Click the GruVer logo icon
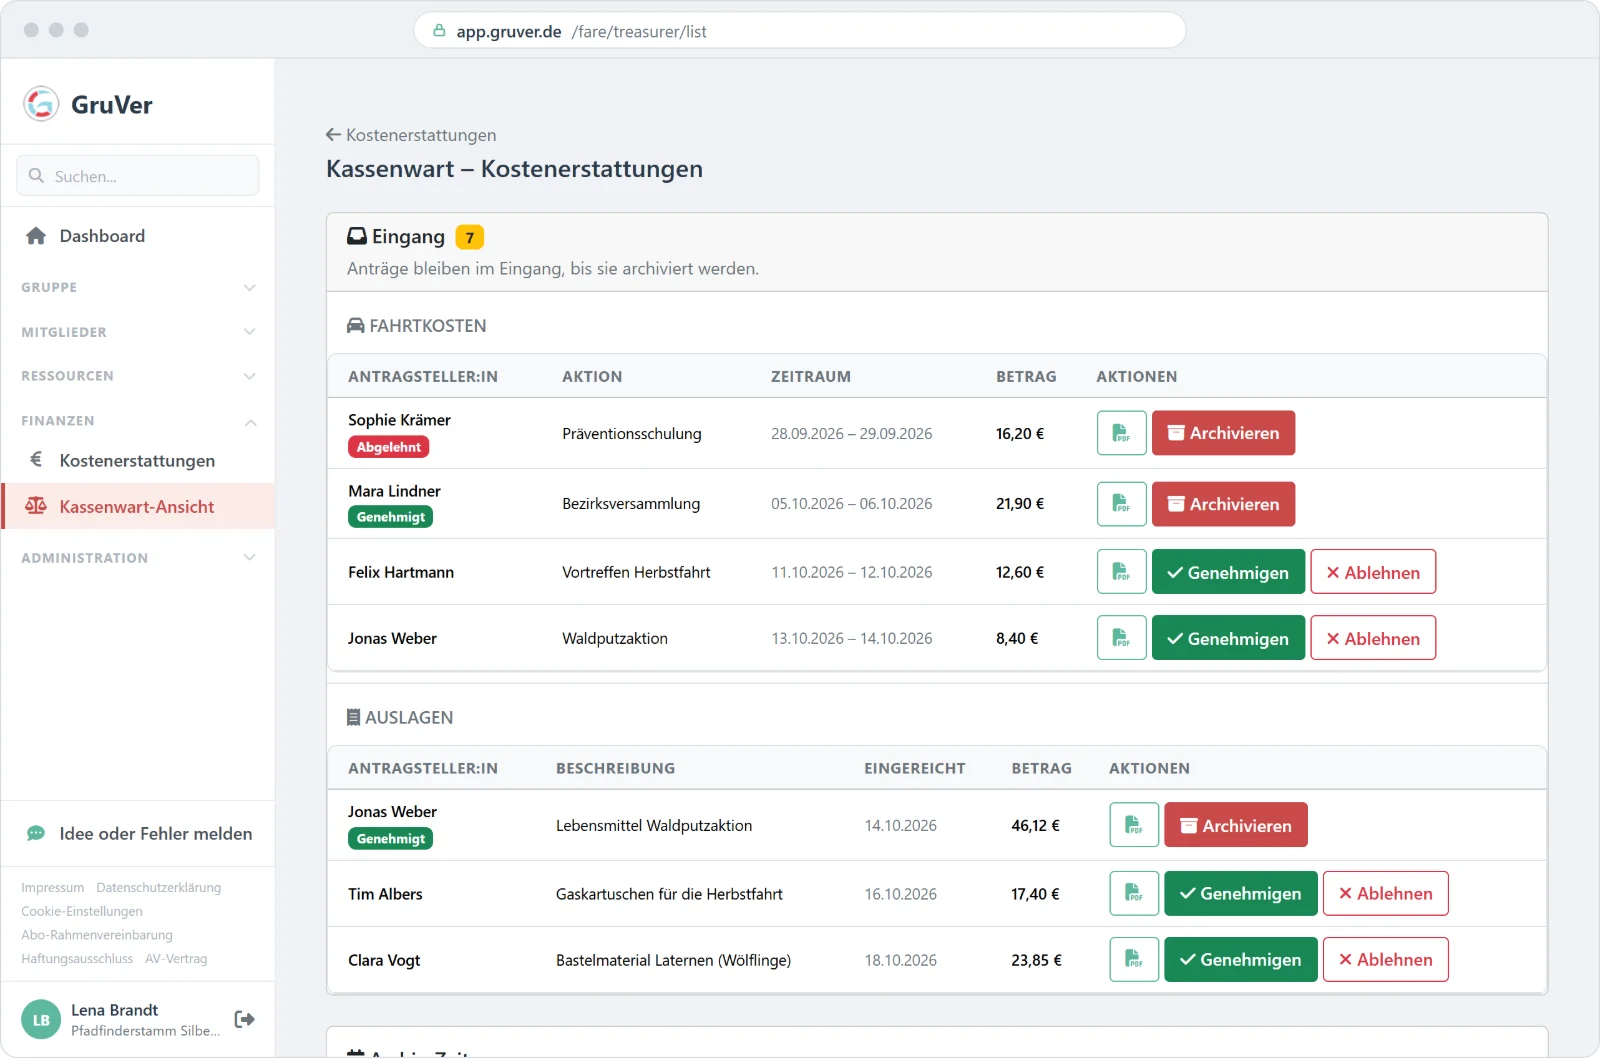The width and height of the screenshot is (1600, 1058). pos(41,103)
